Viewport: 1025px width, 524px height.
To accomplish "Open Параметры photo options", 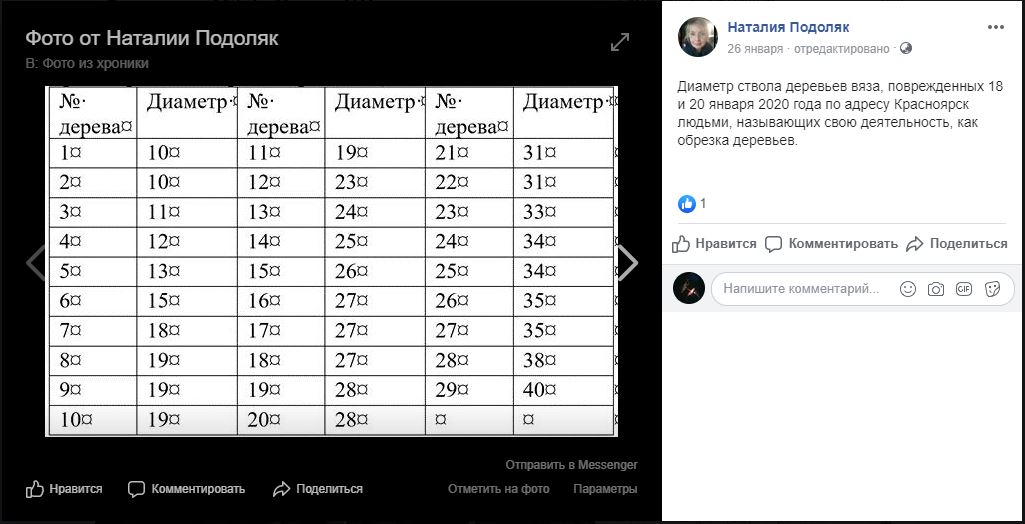I will click(x=605, y=489).
